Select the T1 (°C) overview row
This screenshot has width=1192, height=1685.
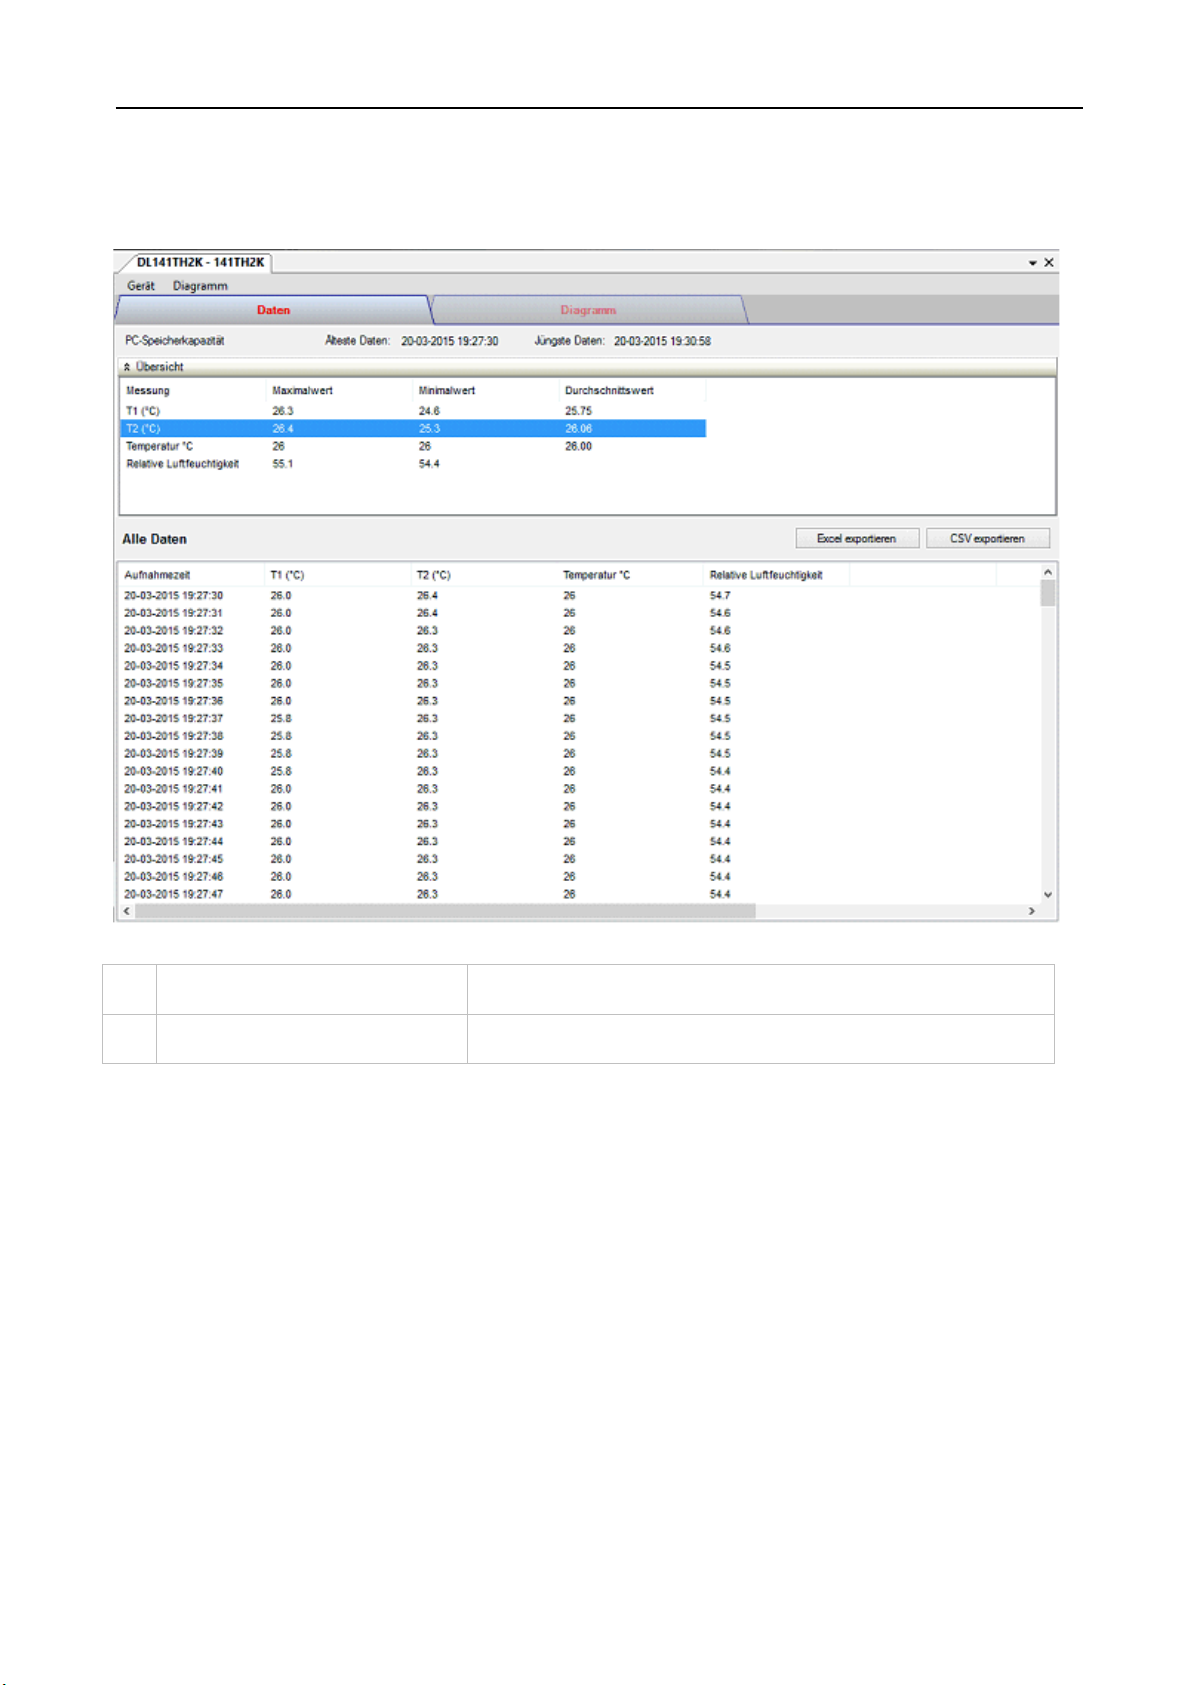[x=413, y=411]
